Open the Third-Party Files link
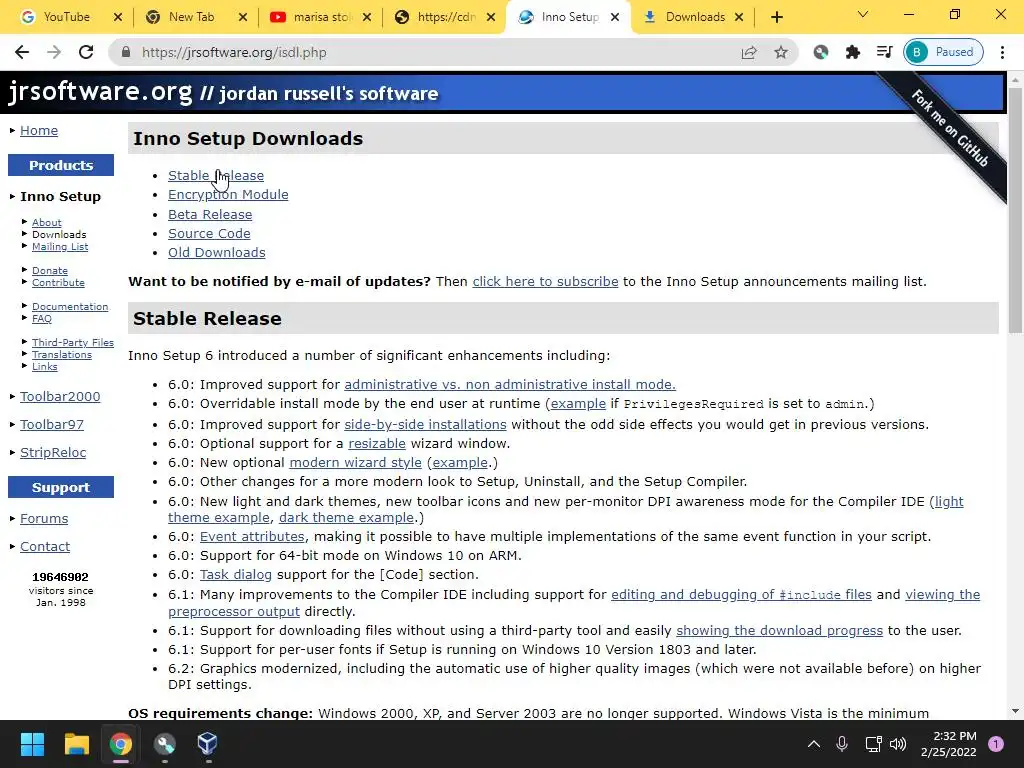This screenshot has width=1024, height=768. coord(72,342)
